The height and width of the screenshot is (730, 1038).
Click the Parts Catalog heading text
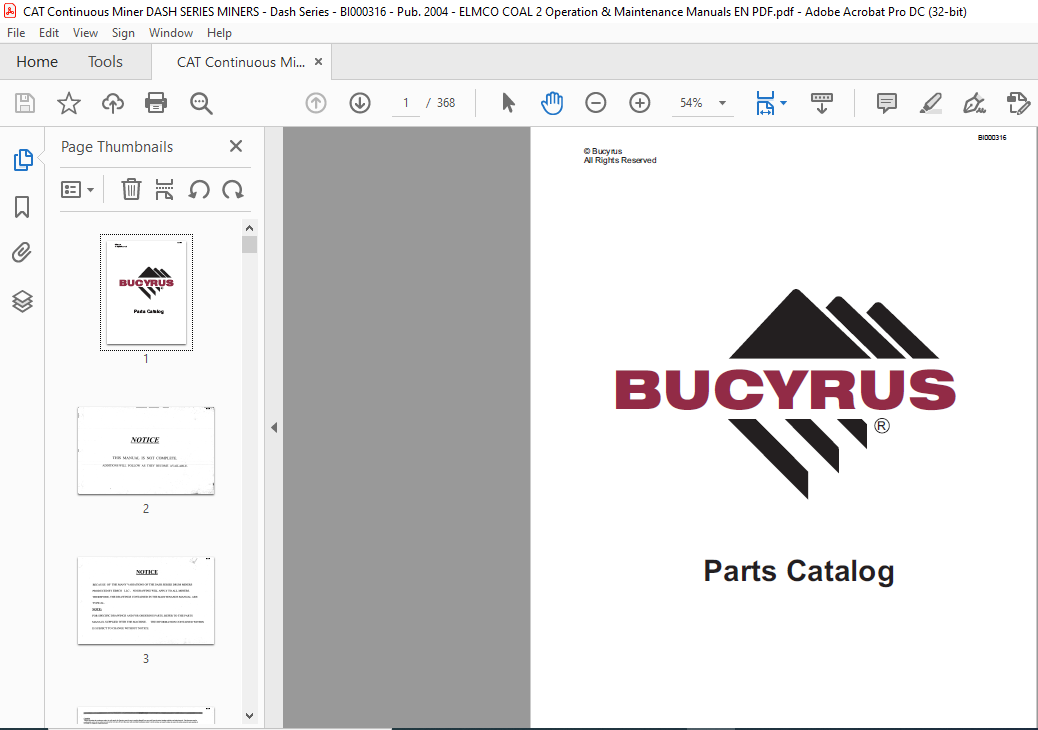798,571
